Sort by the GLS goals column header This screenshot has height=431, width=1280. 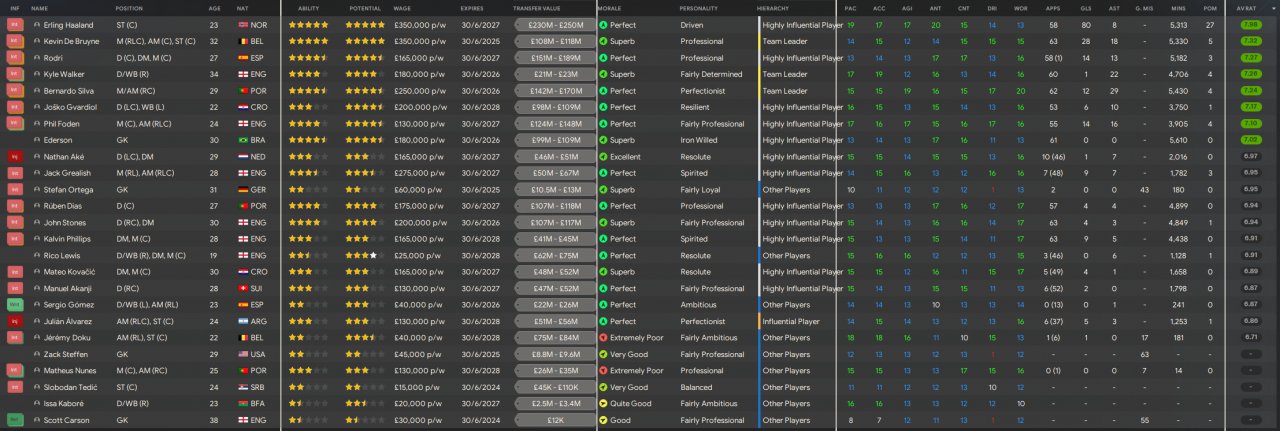point(1086,8)
